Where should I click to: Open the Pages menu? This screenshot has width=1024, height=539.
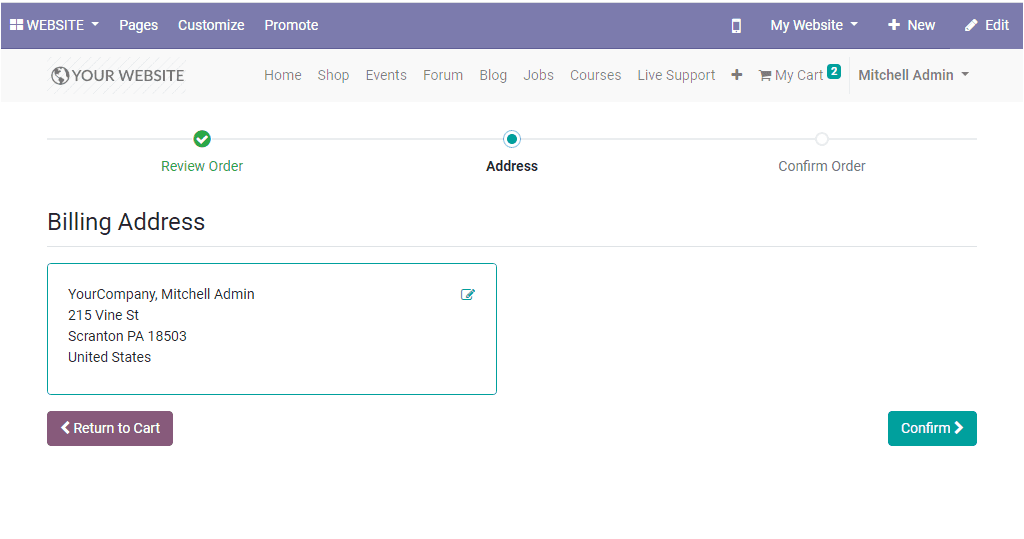[x=138, y=25]
